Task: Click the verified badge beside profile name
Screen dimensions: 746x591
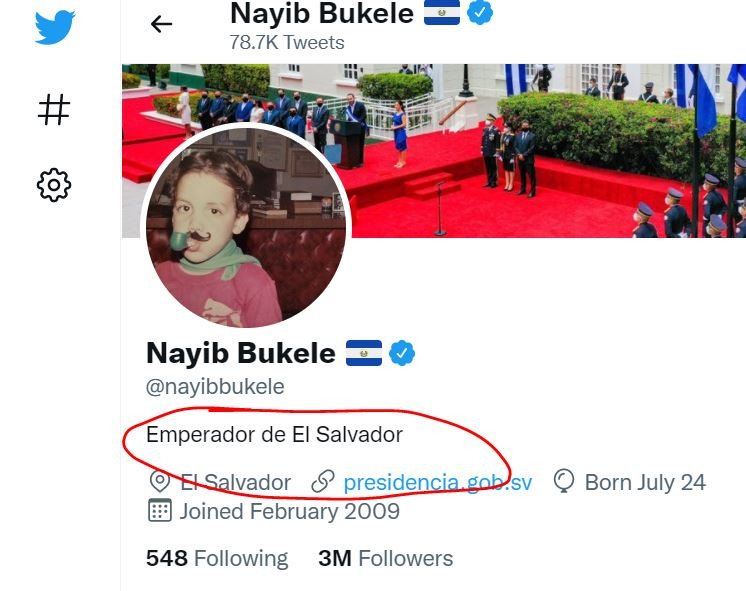Action: pyautogui.click(x=402, y=353)
